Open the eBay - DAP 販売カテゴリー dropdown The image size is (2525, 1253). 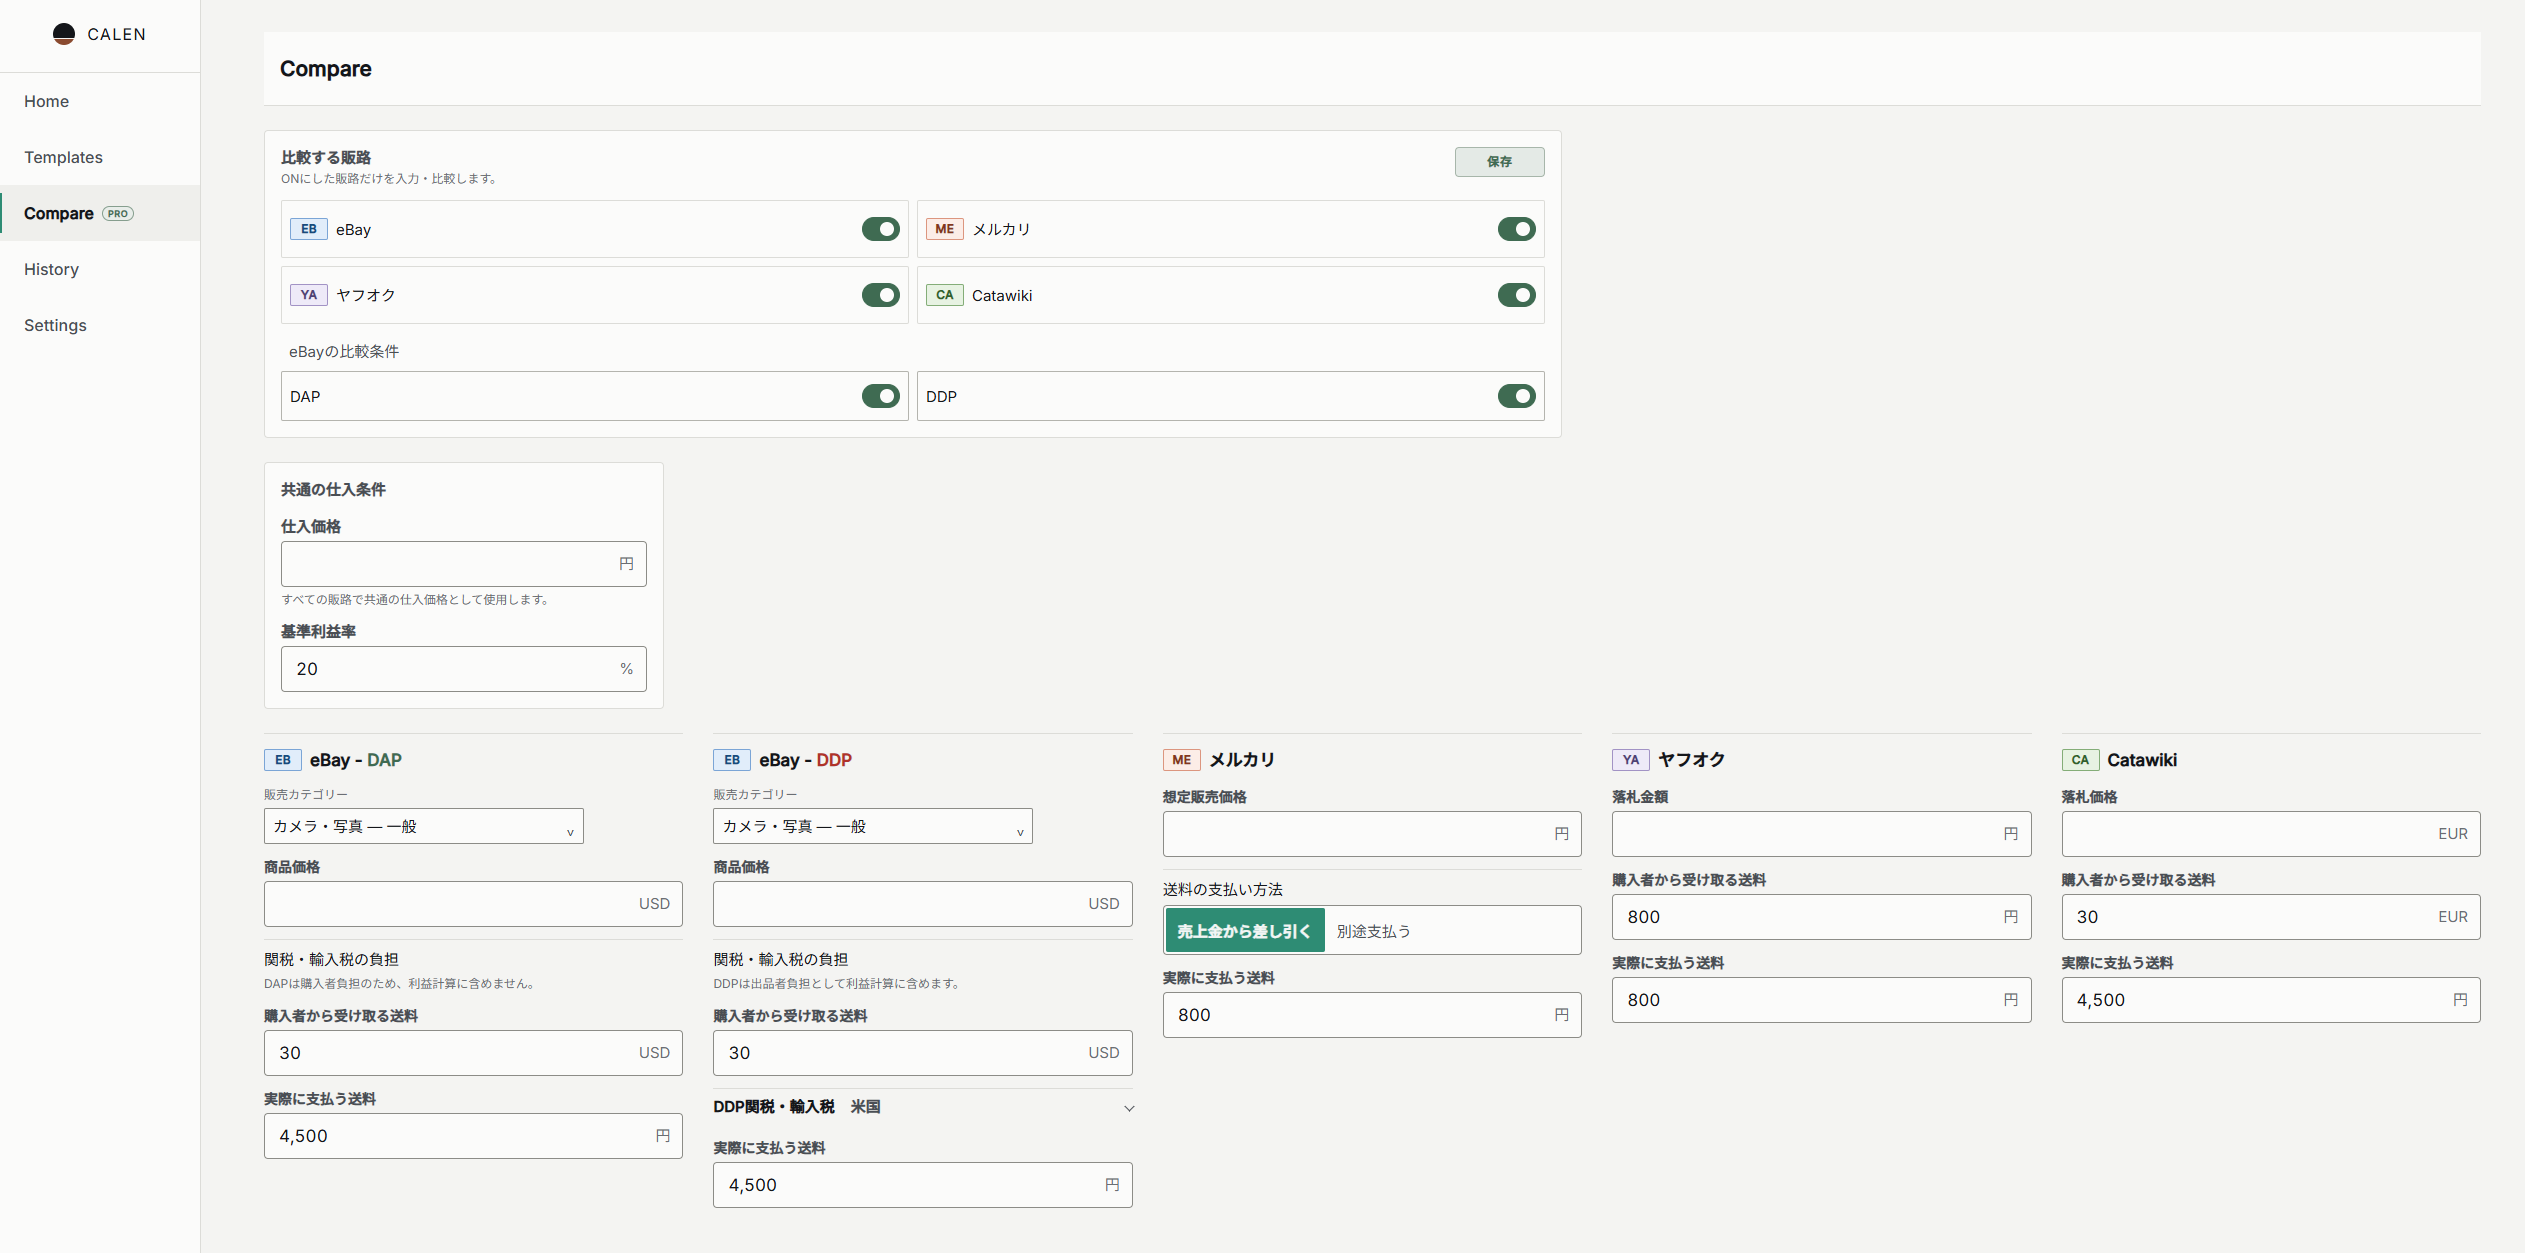(424, 826)
